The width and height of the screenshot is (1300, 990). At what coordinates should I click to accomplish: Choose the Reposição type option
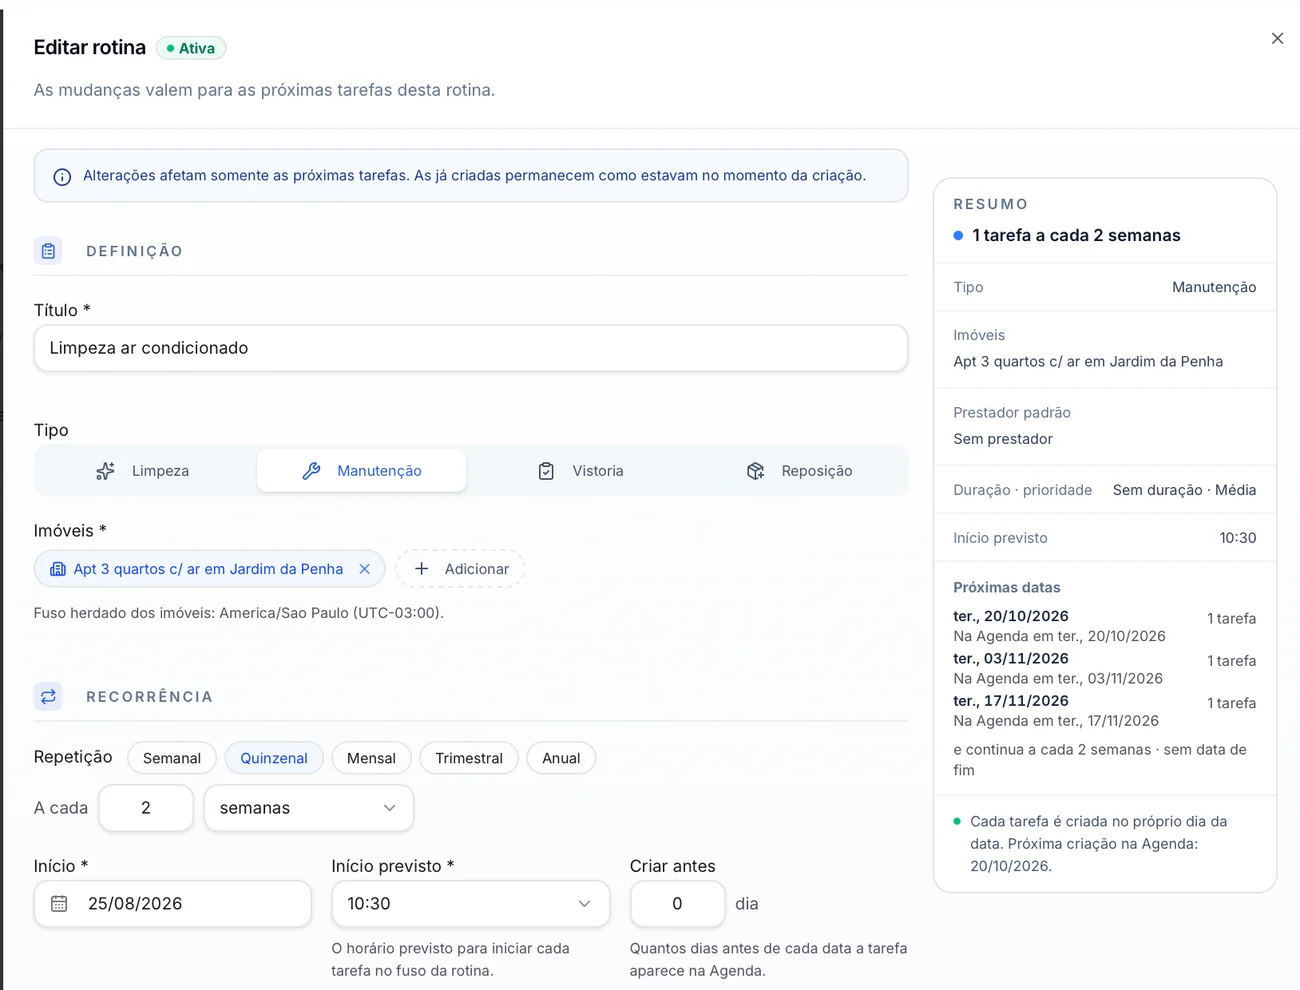799,471
